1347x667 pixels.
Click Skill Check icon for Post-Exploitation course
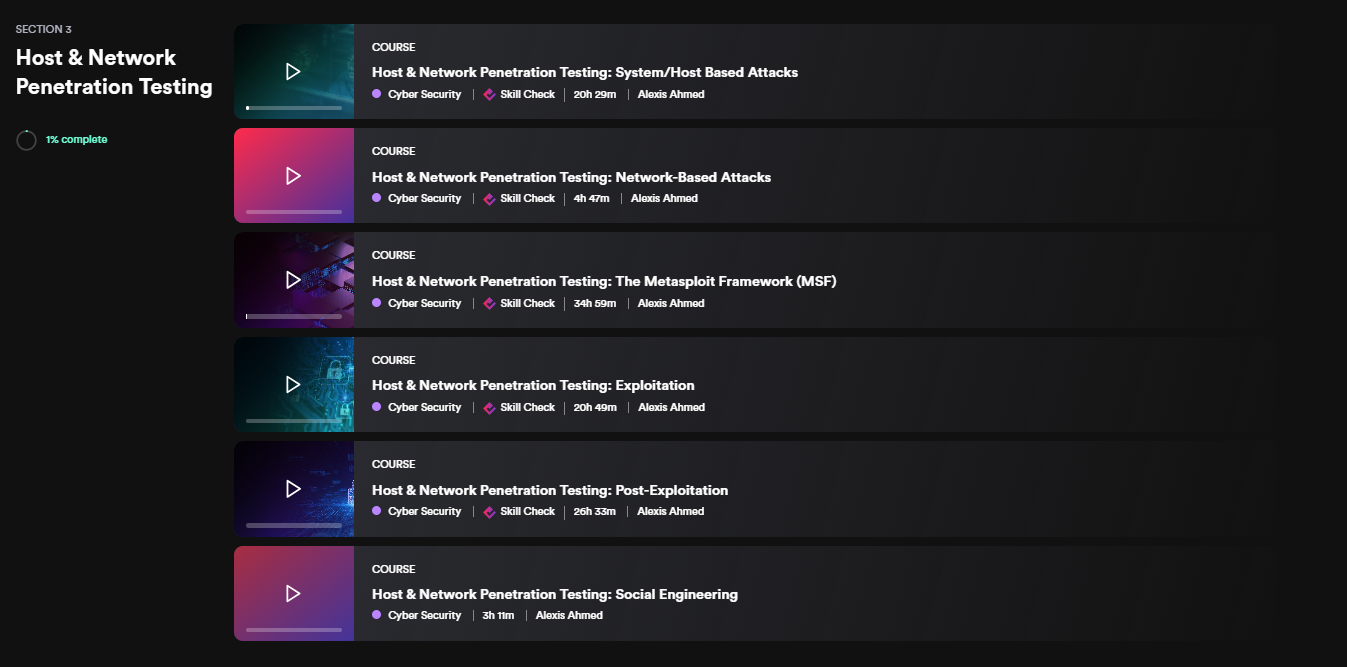pos(489,512)
